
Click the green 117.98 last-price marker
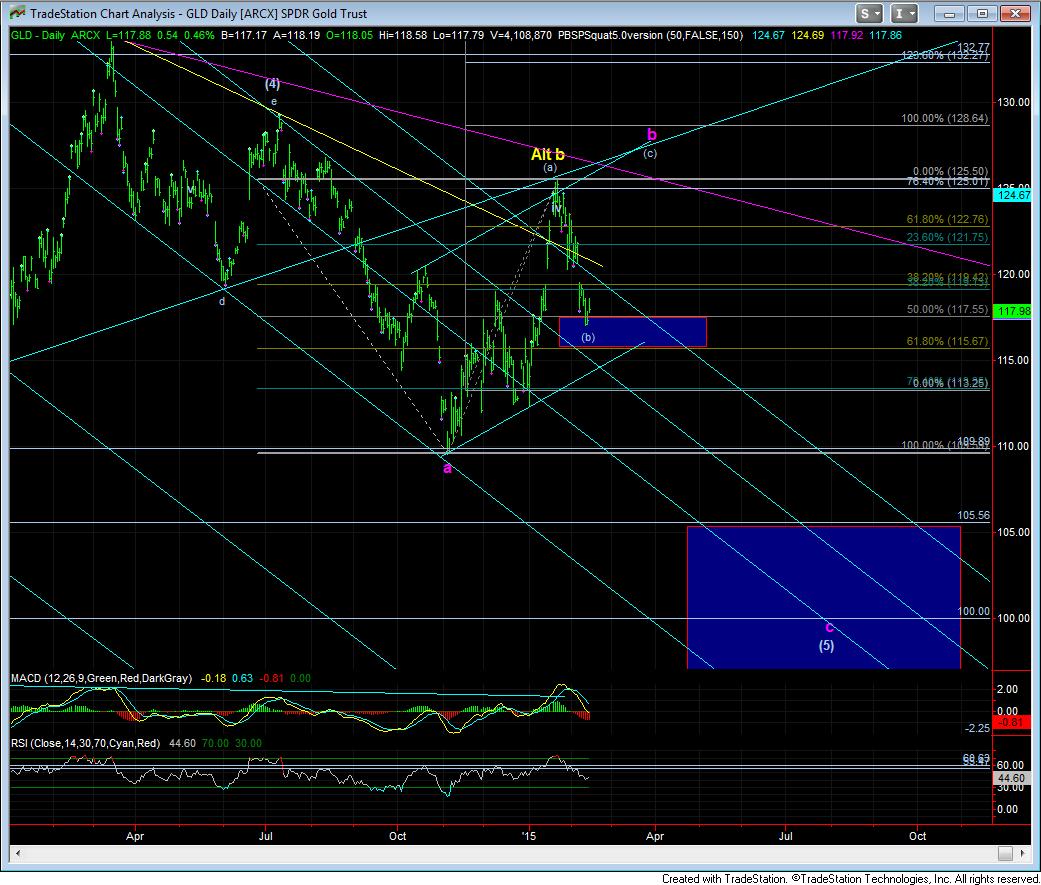tap(1013, 310)
